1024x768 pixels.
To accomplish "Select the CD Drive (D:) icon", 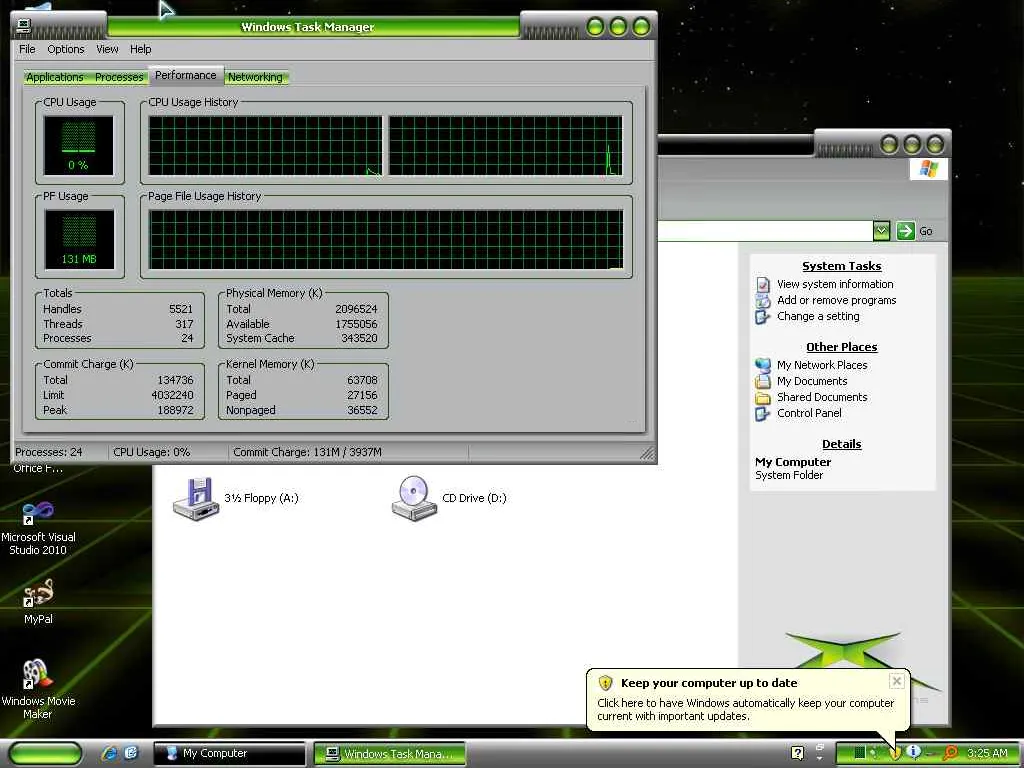I will (x=414, y=498).
